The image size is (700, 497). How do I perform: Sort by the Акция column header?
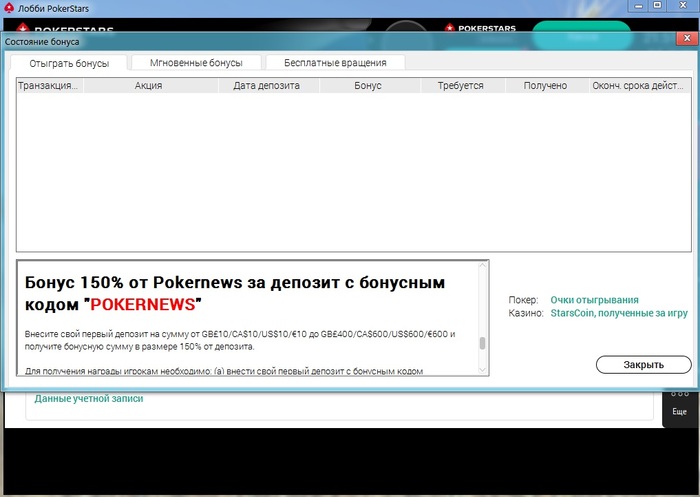pyautogui.click(x=149, y=85)
